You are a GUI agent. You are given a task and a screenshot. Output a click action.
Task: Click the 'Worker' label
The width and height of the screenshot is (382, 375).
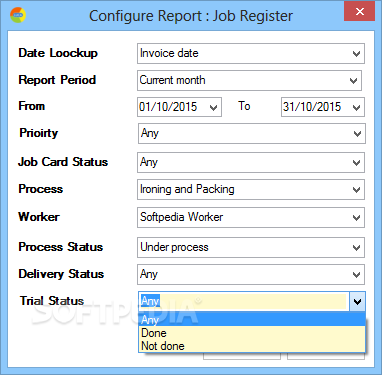pyautogui.click(x=39, y=217)
